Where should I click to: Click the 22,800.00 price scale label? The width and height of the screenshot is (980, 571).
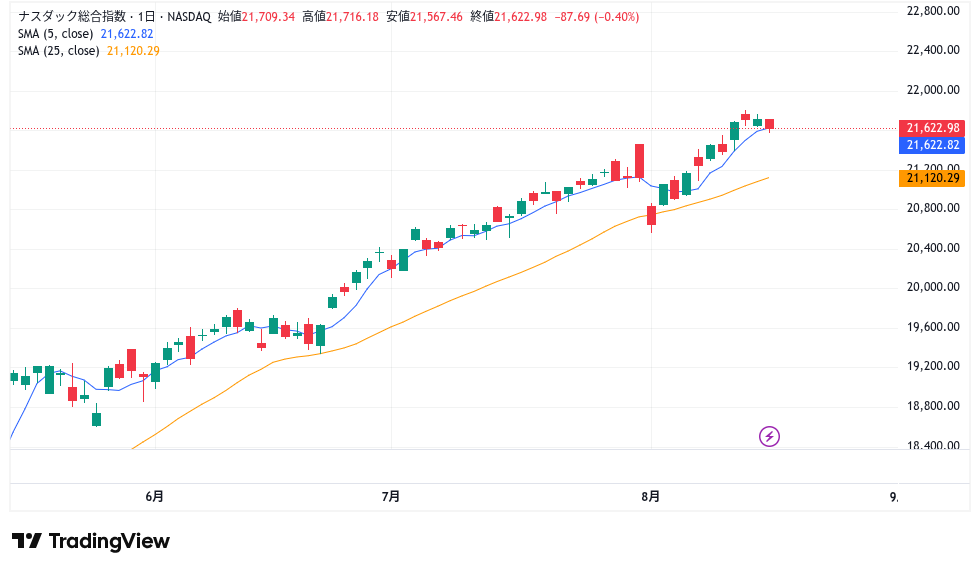click(x=932, y=11)
